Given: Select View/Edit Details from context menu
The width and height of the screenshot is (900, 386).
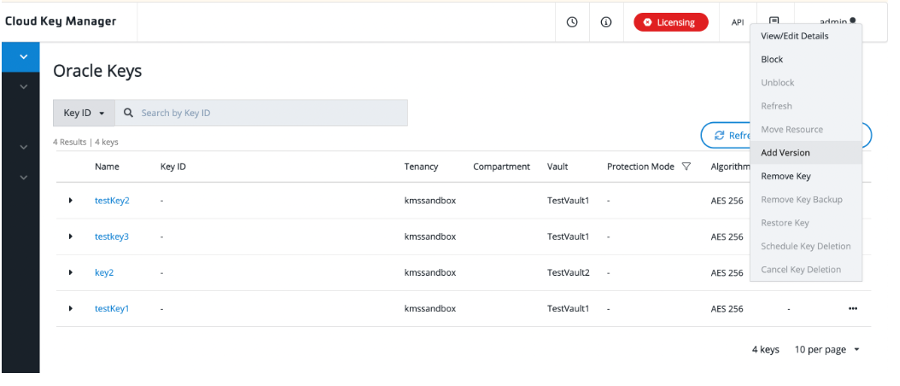Looking at the screenshot, I should 805,36.
